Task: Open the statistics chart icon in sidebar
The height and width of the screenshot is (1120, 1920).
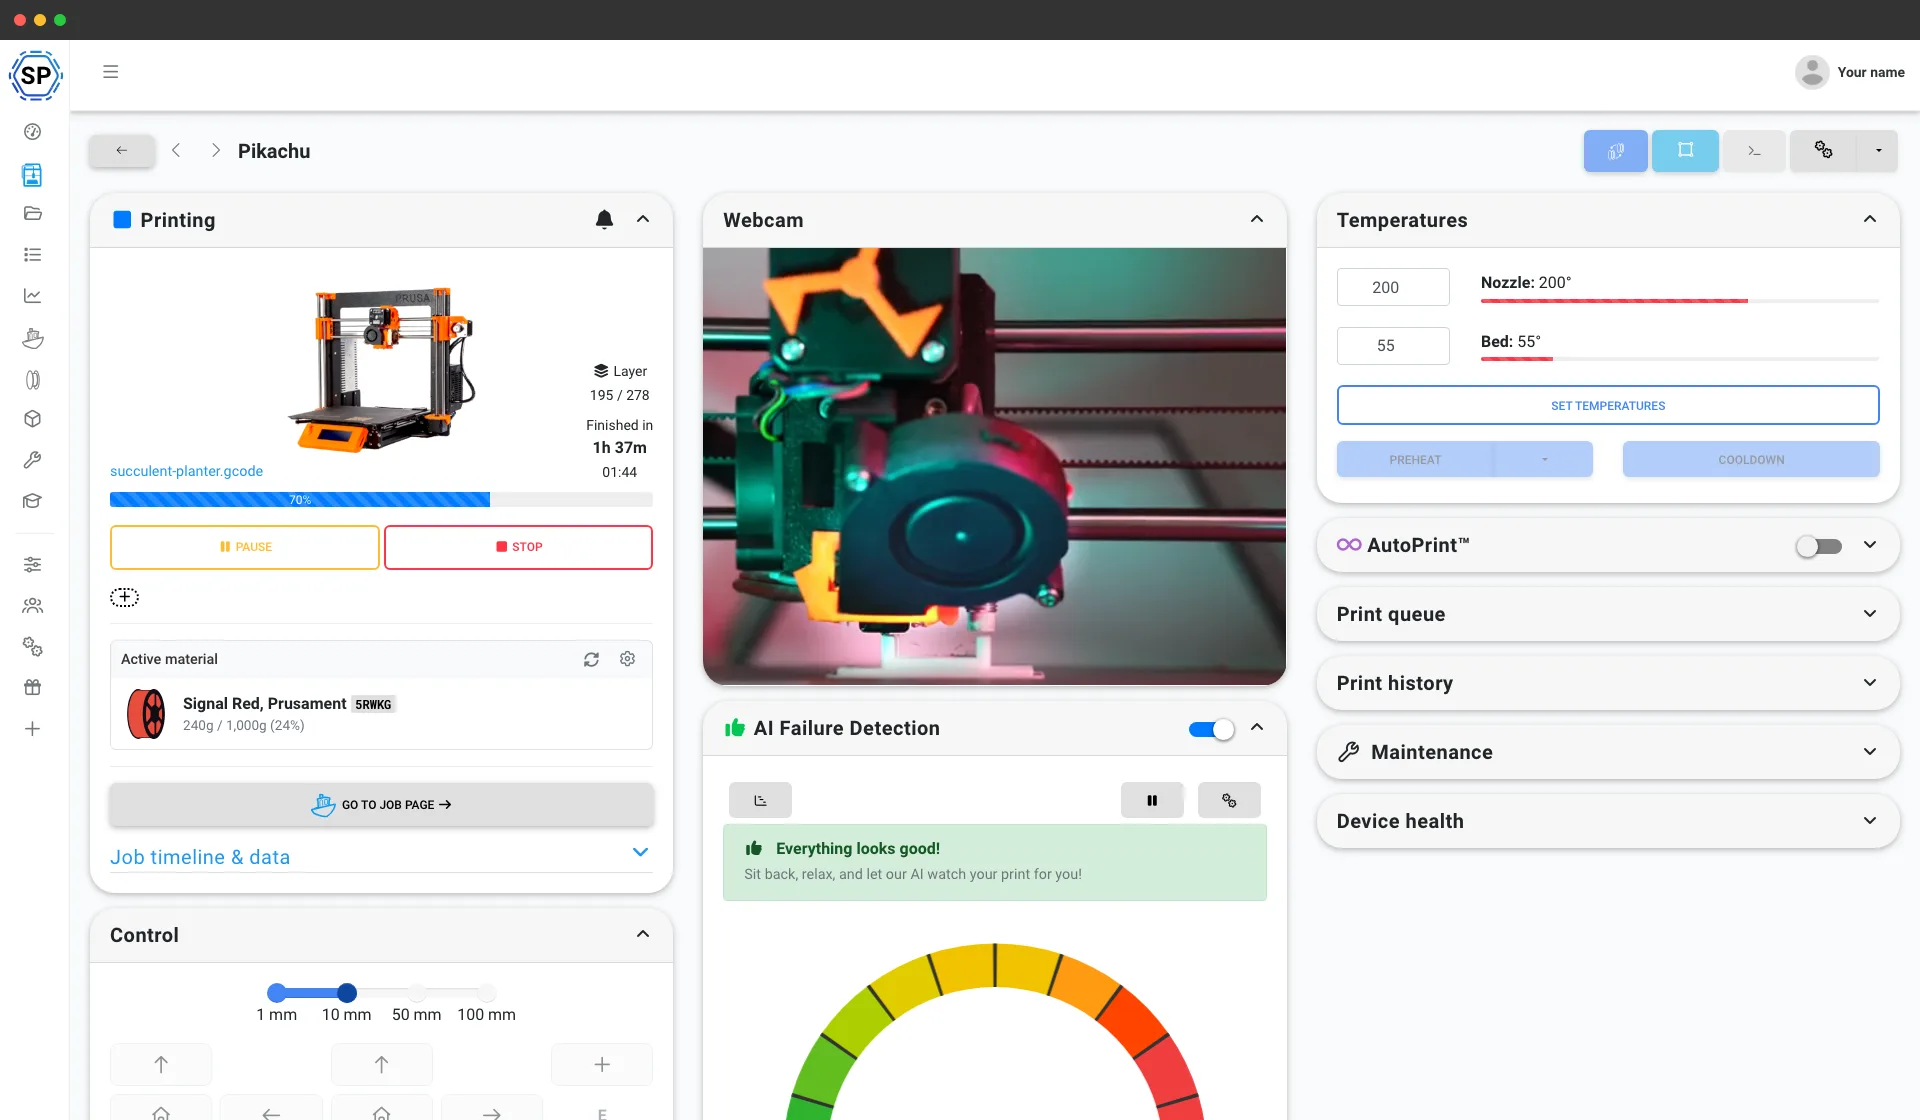Action: [x=32, y=296]
